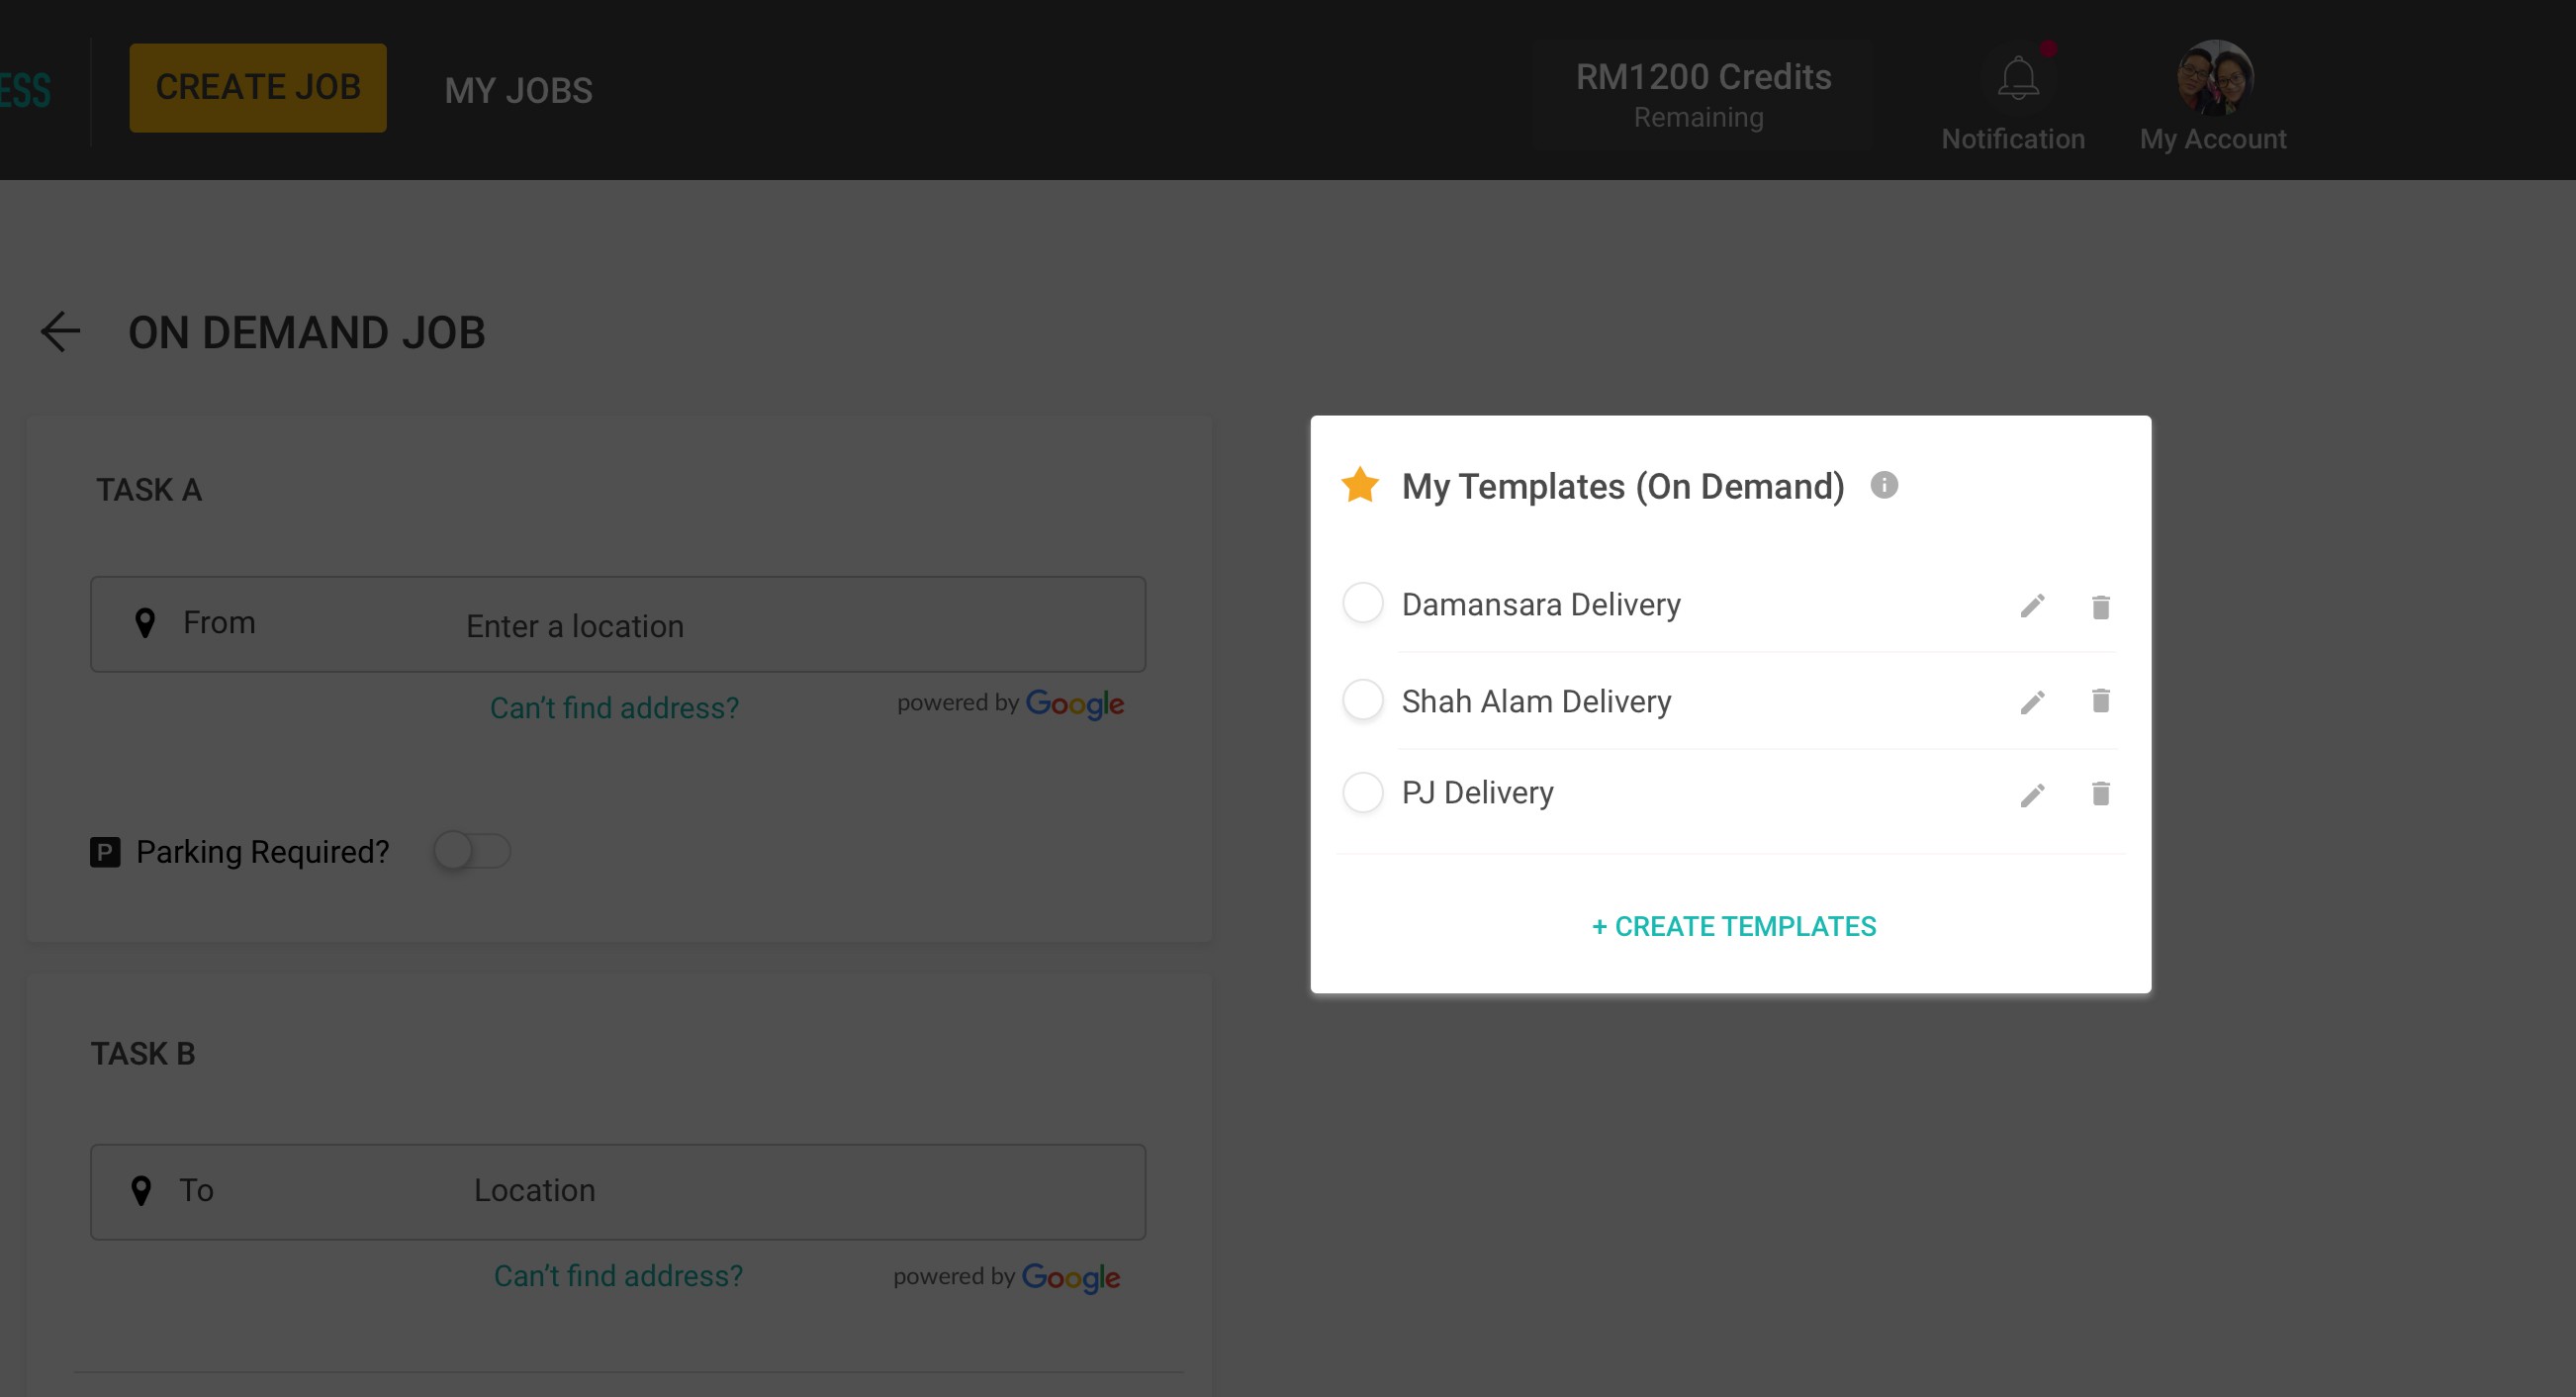Click + CREATE TEMPLATES link
Viewport: 2576px width, 1397px height.
[1734, 926]
